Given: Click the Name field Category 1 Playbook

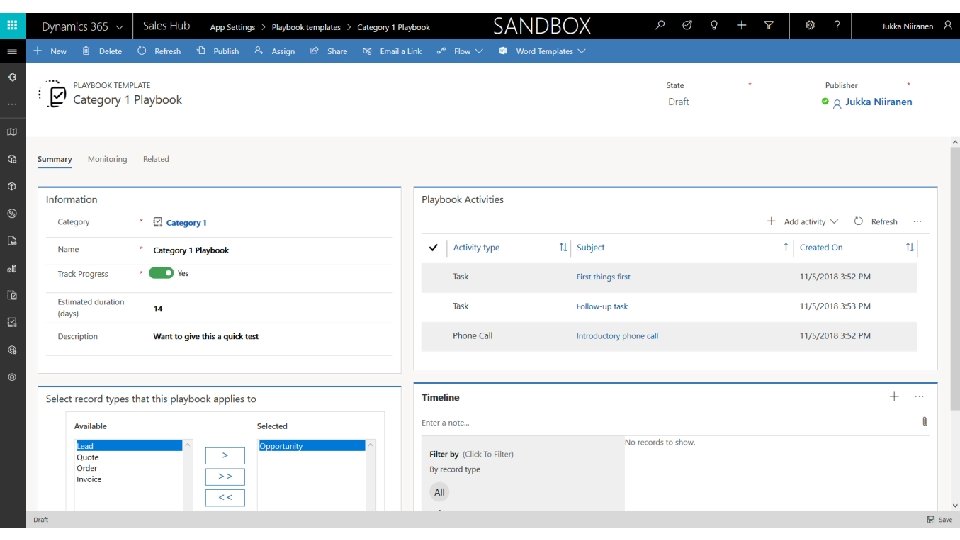Looking at the screenshot, I should [190, 250].
